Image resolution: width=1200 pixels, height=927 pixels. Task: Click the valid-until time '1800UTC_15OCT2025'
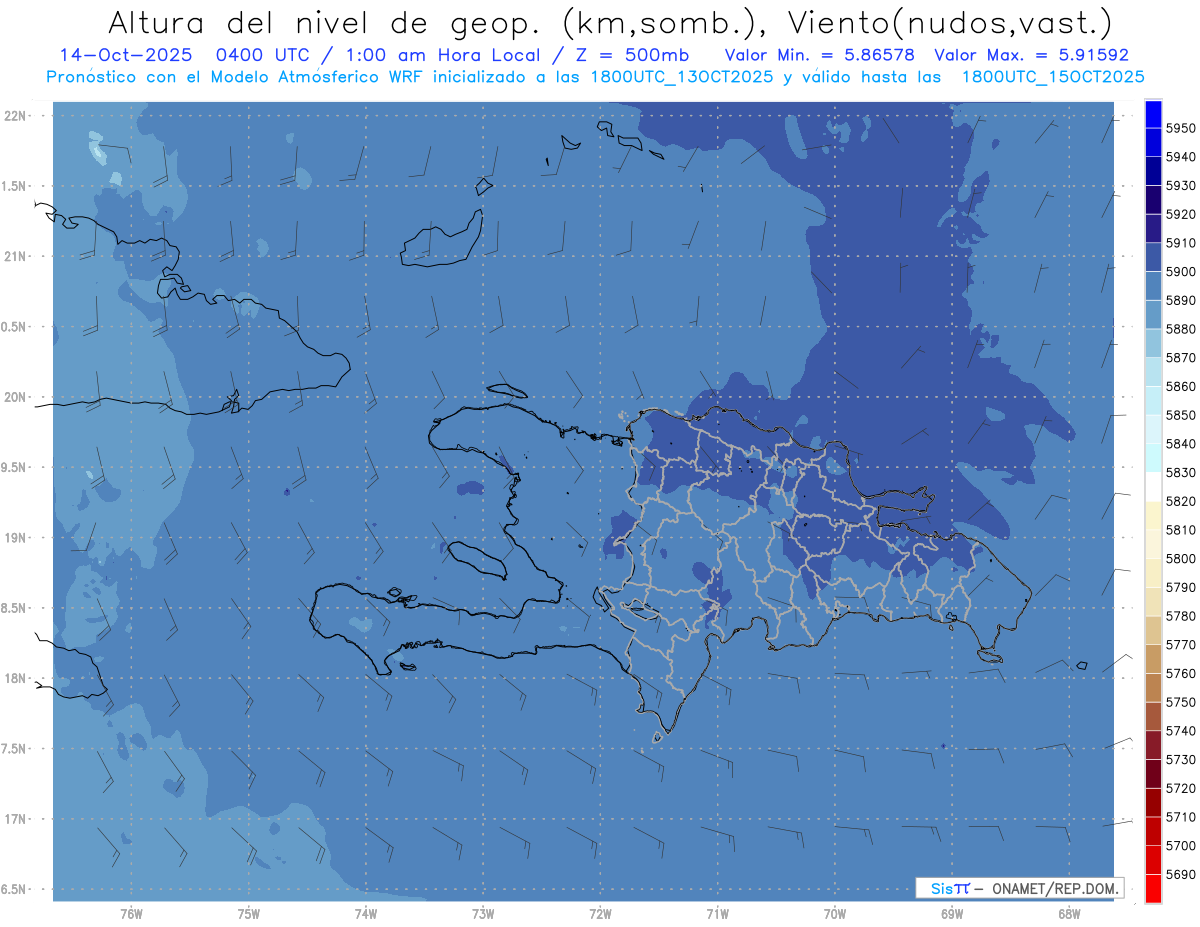click(x=1053, y=77)
